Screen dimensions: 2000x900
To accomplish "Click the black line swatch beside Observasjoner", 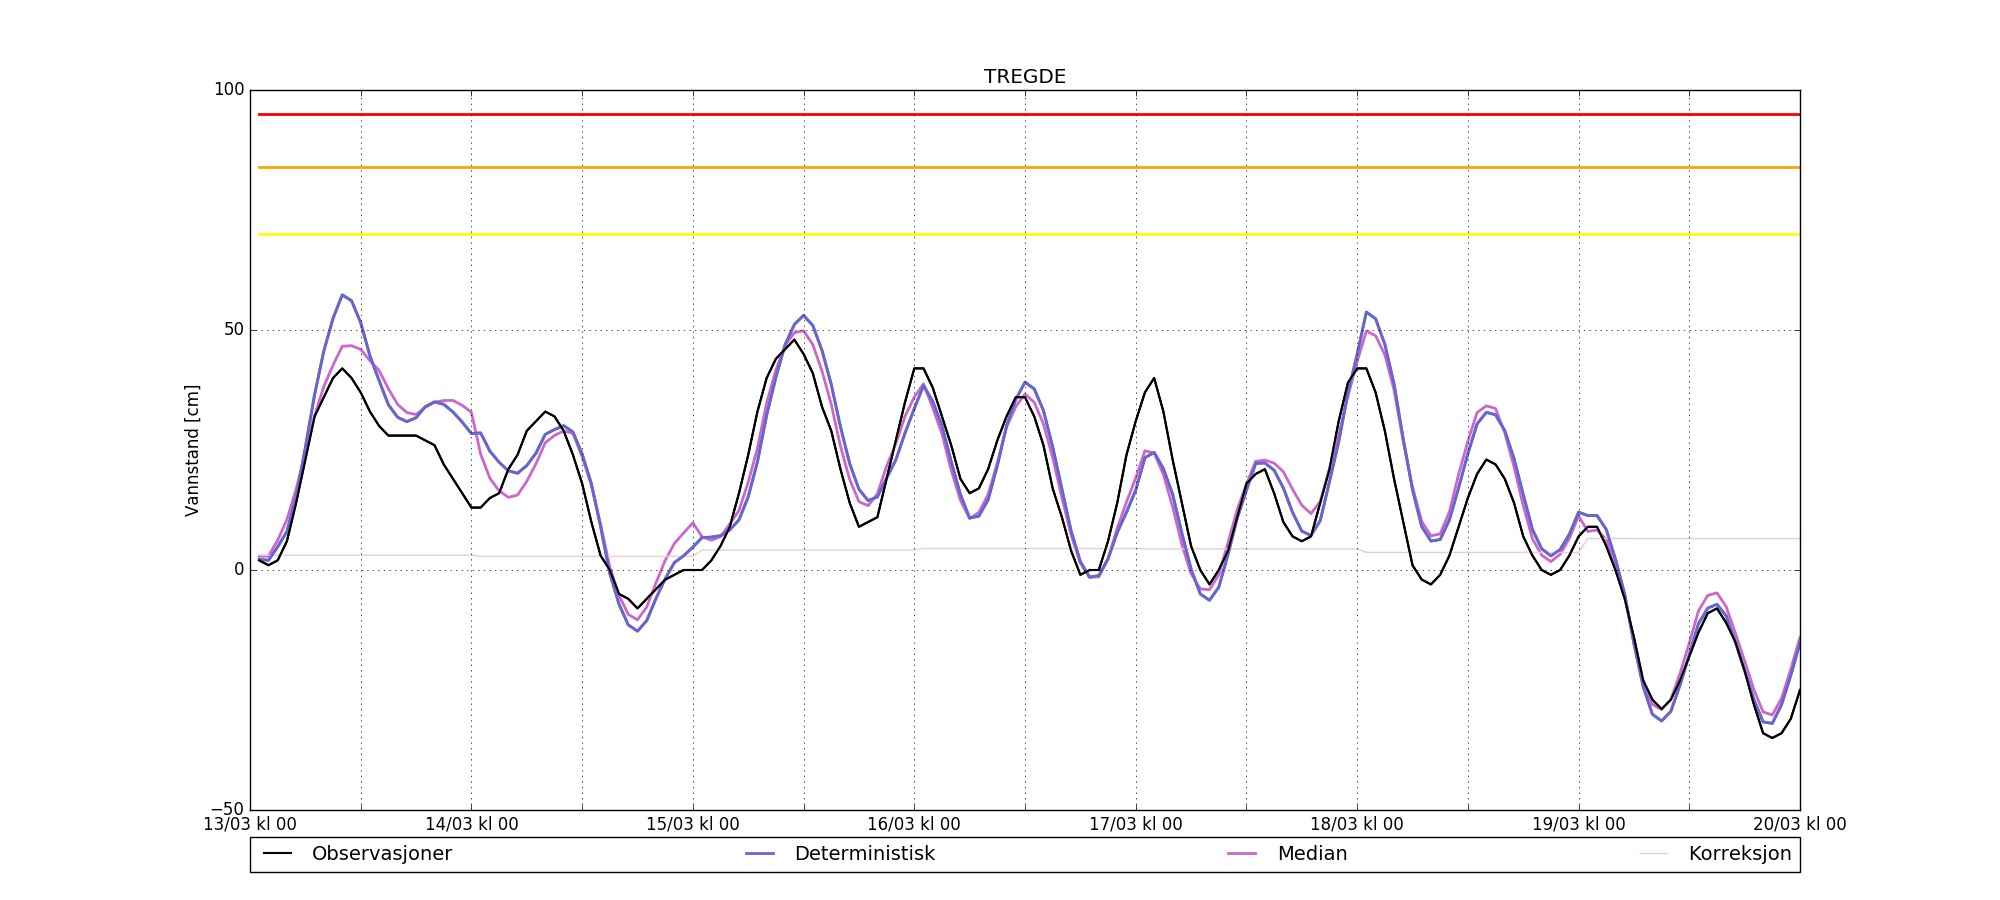I will tap(278, 854).
